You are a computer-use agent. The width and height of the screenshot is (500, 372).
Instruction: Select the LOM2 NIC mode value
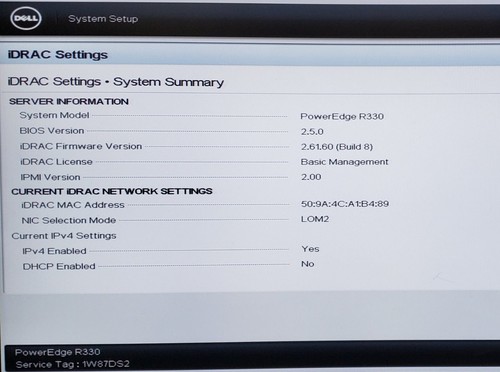tap(315, 219)
